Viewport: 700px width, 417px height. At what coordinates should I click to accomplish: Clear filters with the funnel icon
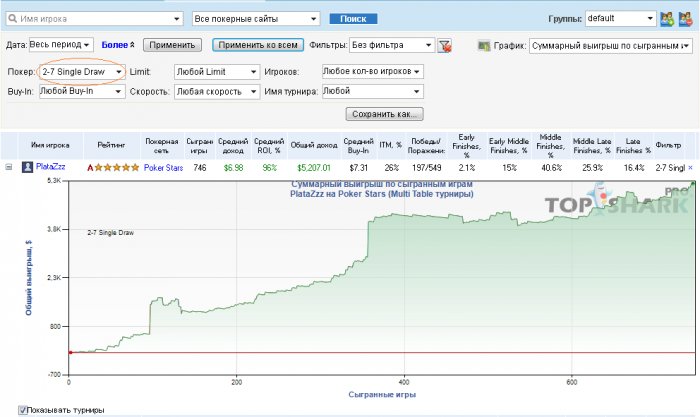444,46
